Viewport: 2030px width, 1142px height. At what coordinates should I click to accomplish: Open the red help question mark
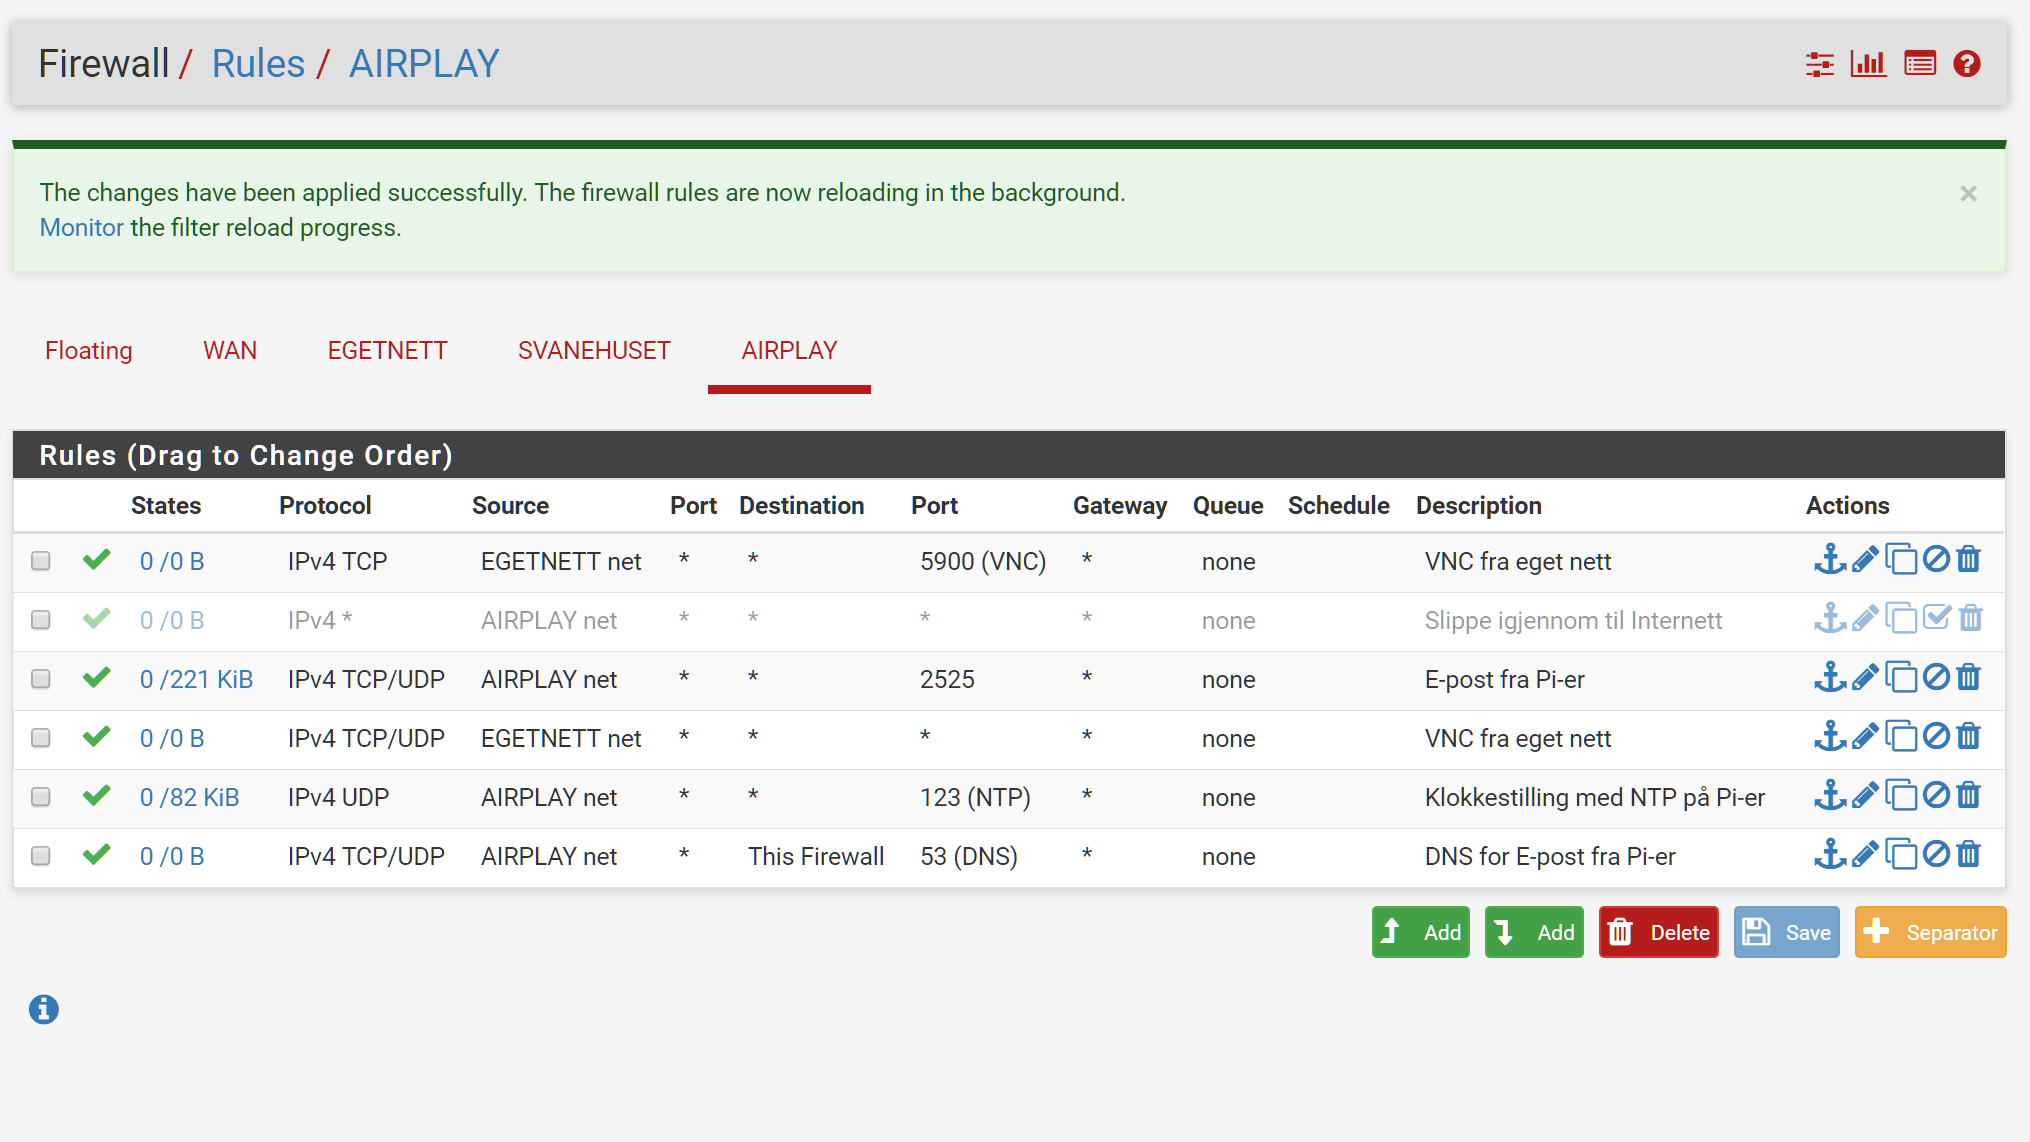(1967, 64)
